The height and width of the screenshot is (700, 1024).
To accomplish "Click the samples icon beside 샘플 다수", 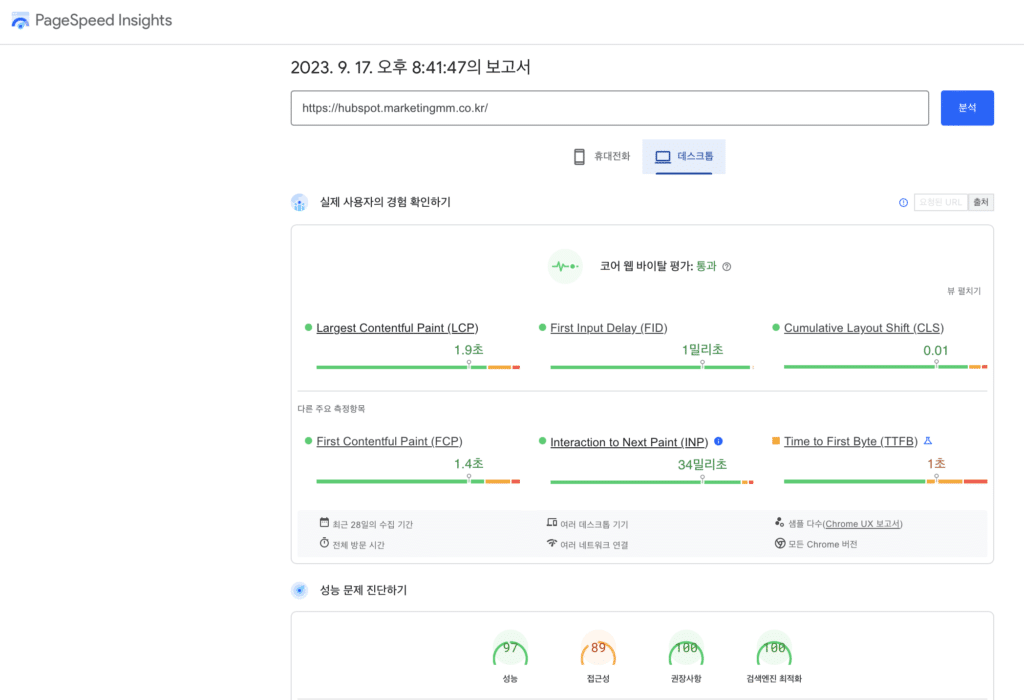I will [779, 522].
